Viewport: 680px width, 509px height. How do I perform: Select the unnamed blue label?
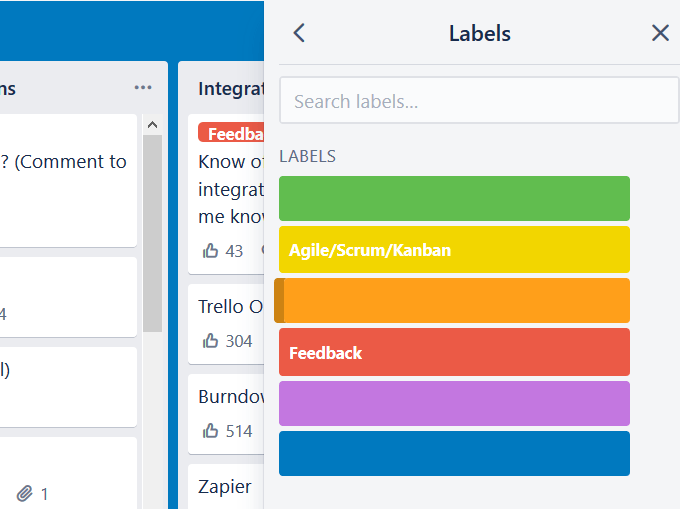454,454
